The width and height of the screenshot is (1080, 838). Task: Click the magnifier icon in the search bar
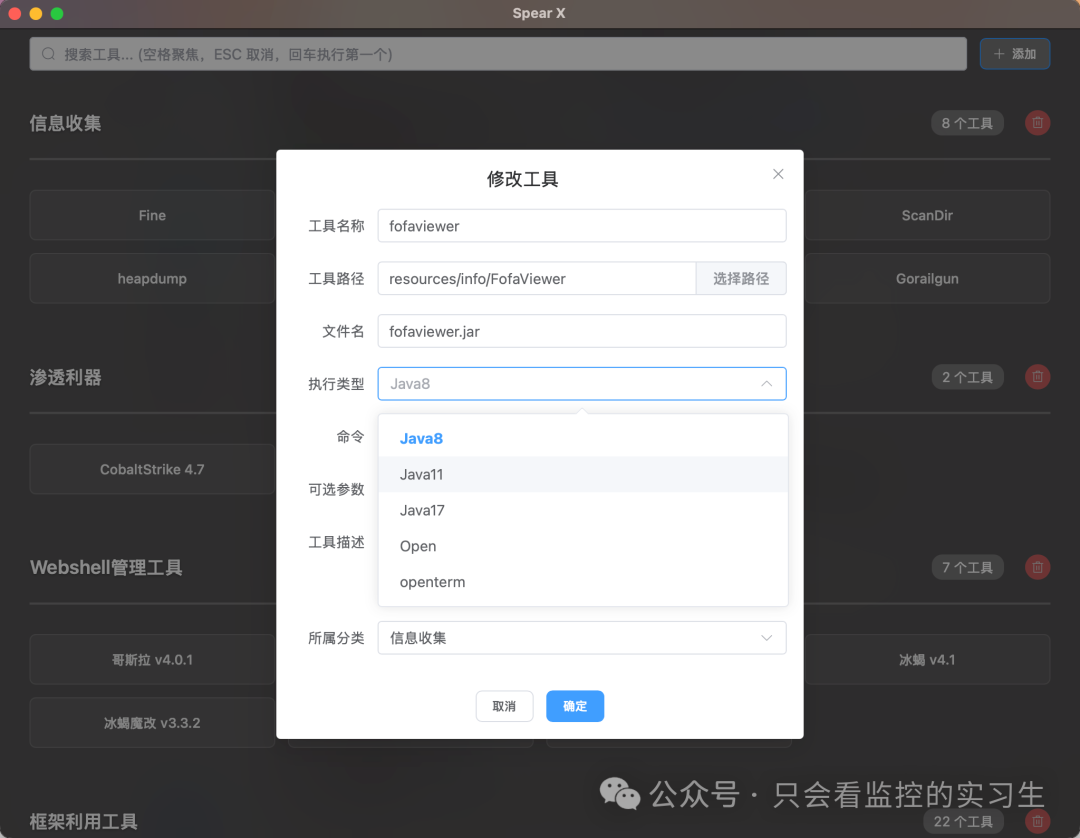pyautogui.click(x=47, y=53)
